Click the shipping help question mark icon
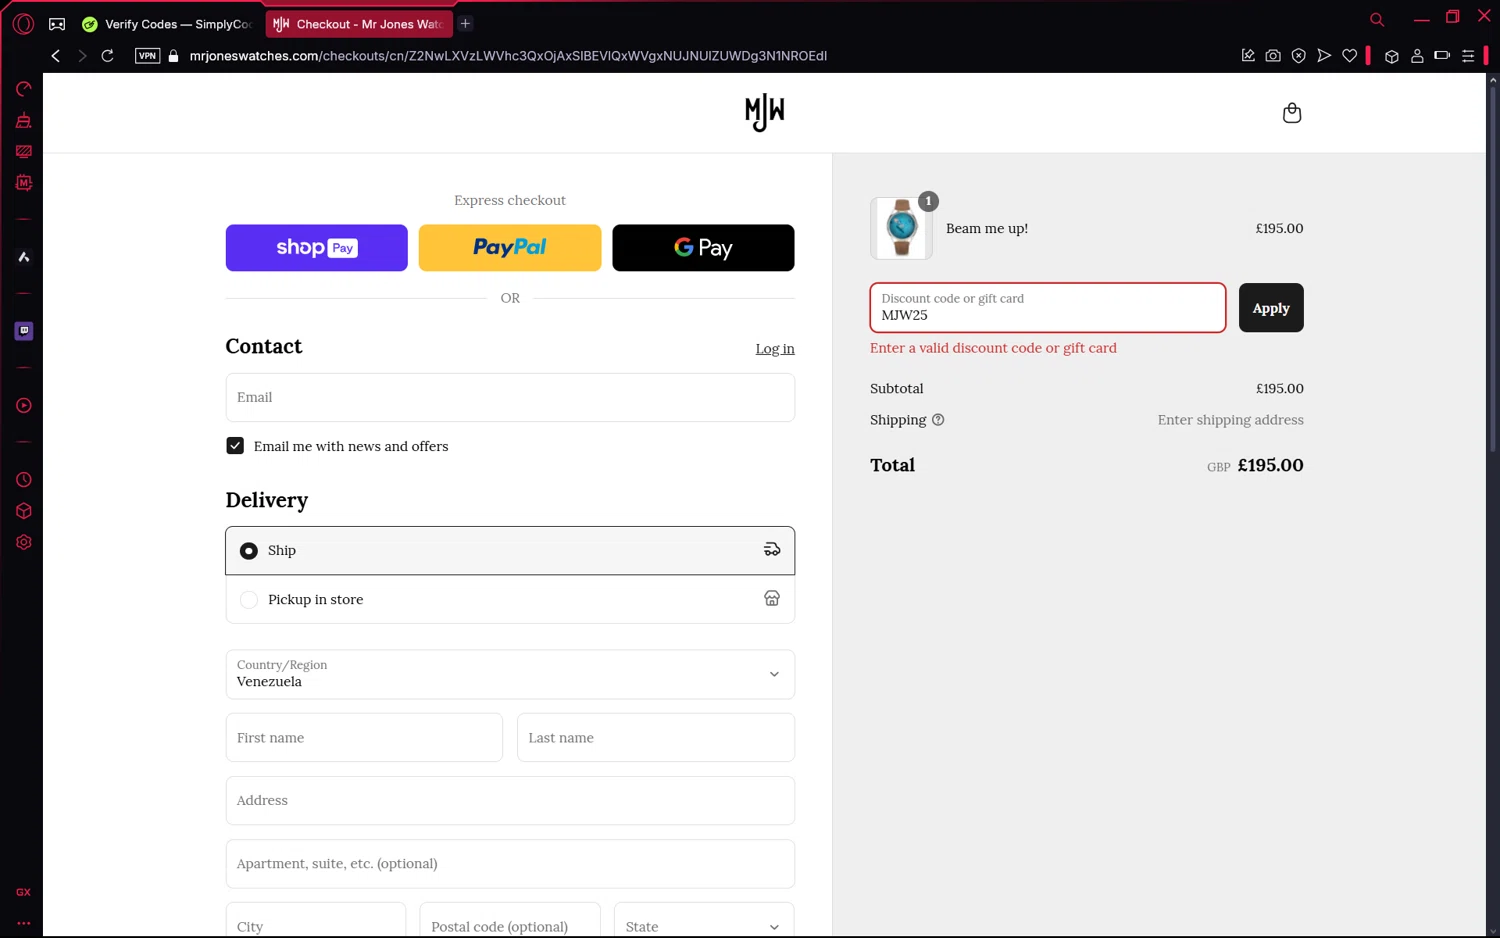 [x=938, y=420]
